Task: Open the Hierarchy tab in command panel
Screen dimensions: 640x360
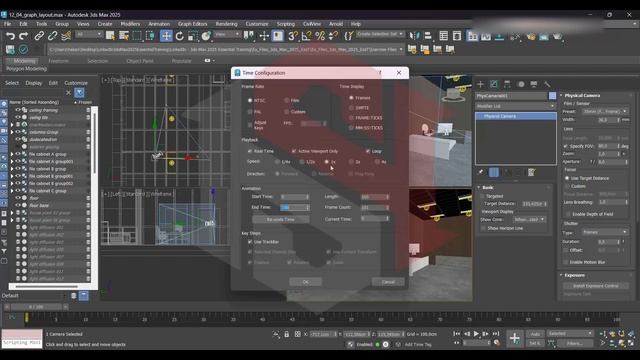Action: point(507,84)
